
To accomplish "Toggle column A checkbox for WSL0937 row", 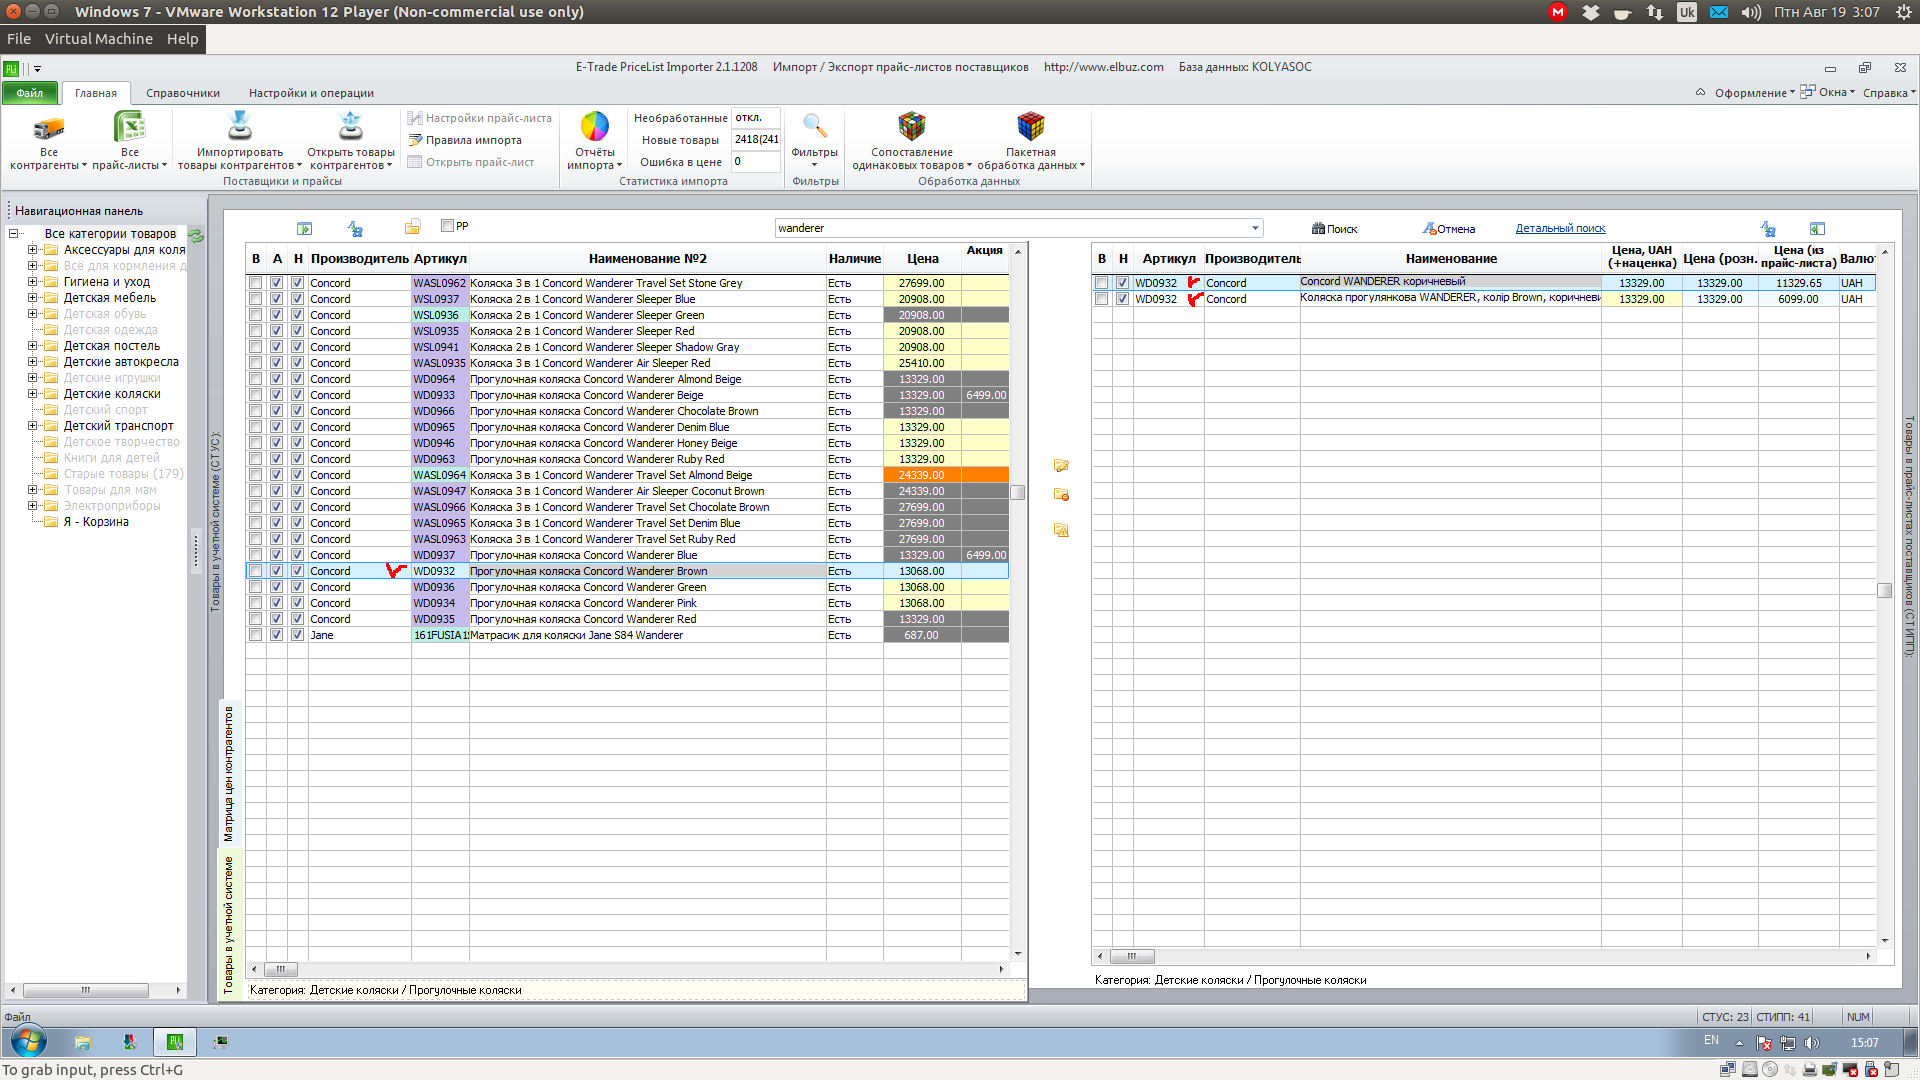I will pos(277,299).
